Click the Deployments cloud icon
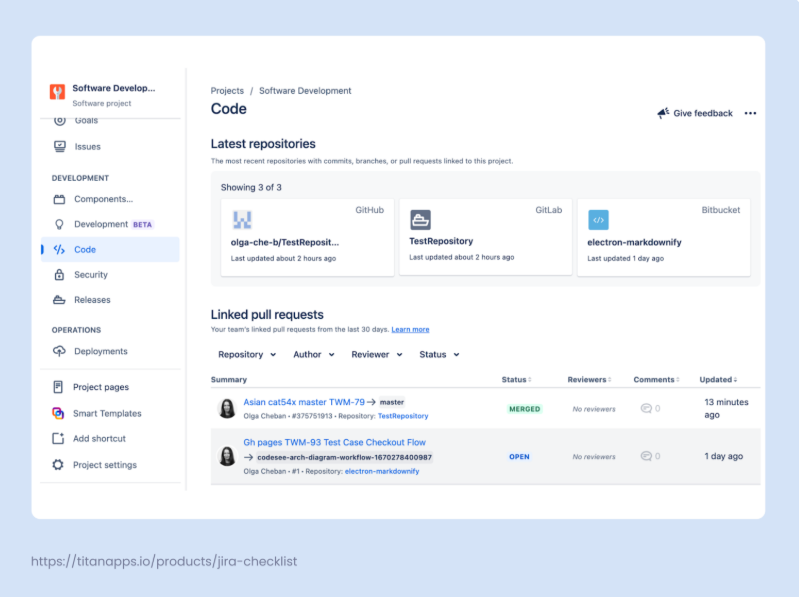799x597 pixels. coord(59,352)
